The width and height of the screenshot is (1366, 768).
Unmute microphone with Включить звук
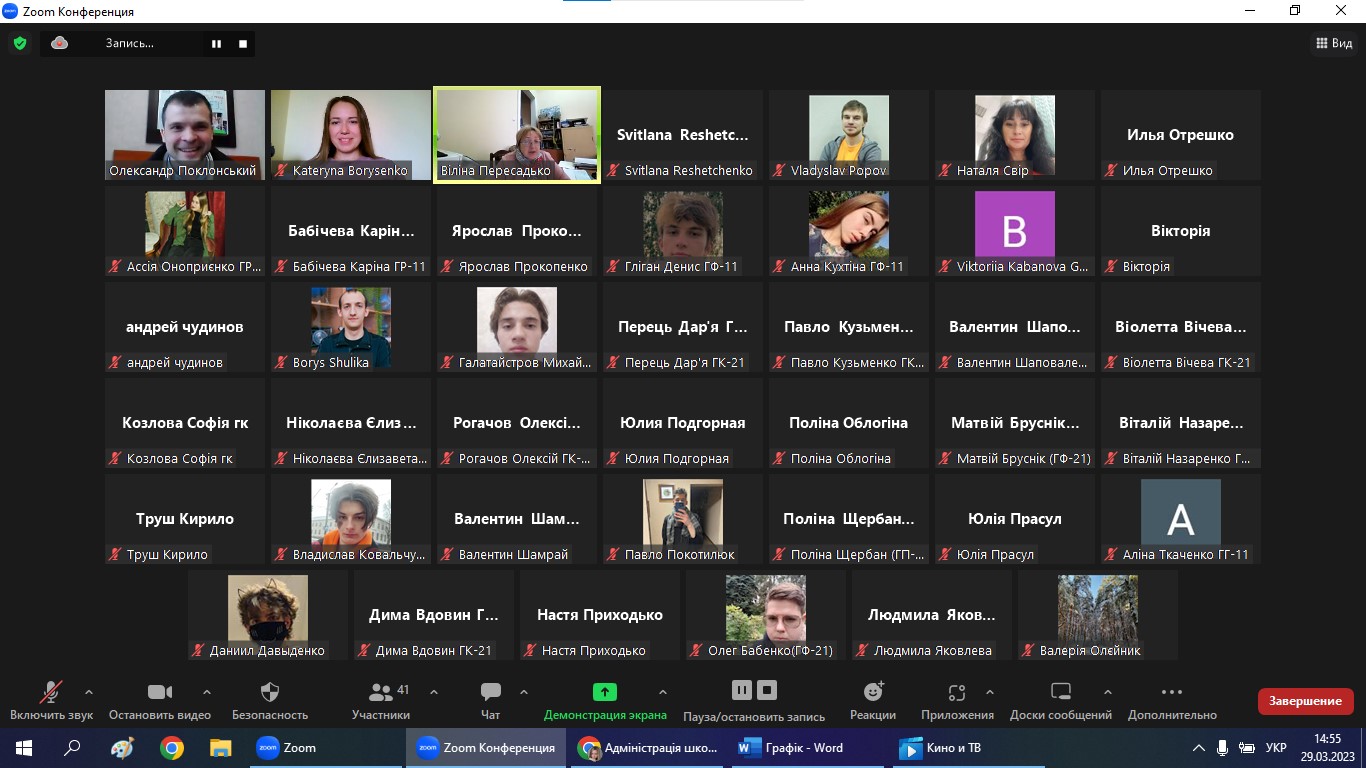50,692
